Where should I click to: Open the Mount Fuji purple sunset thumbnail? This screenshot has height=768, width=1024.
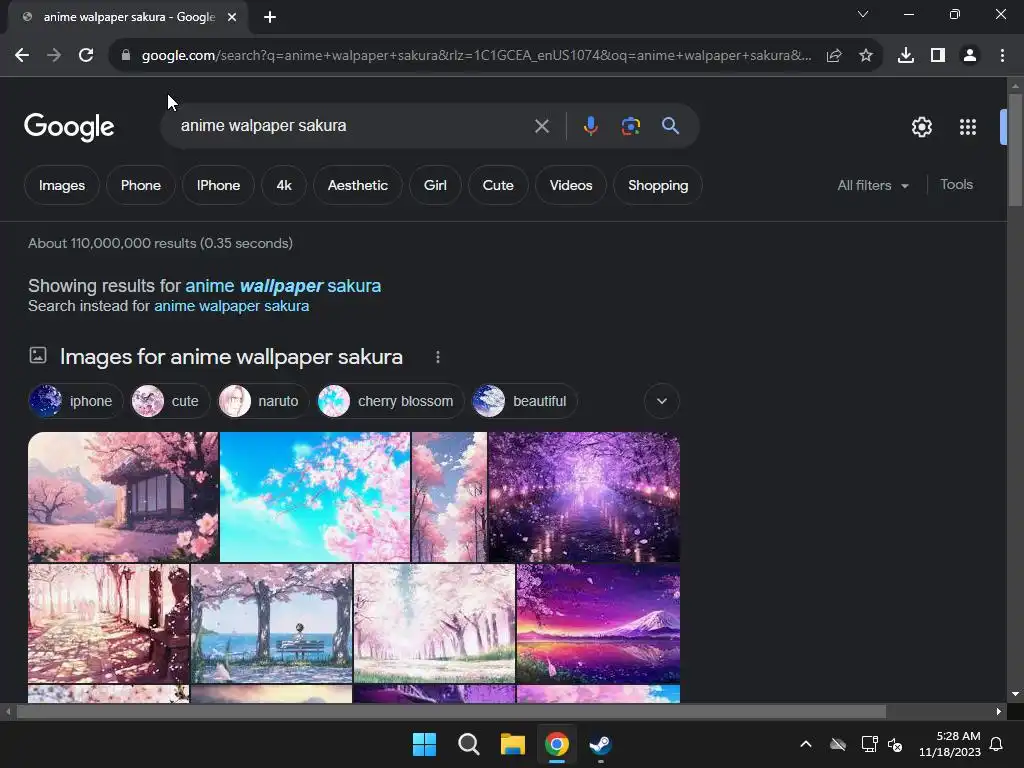[598, 624]
